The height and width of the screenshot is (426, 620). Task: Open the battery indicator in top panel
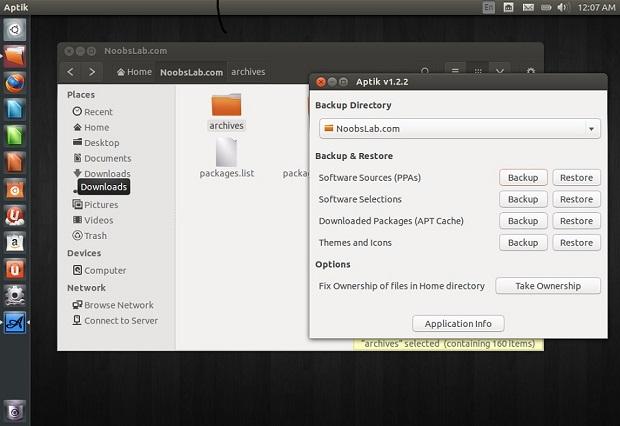pyautogui.click(x=546, y=7)
